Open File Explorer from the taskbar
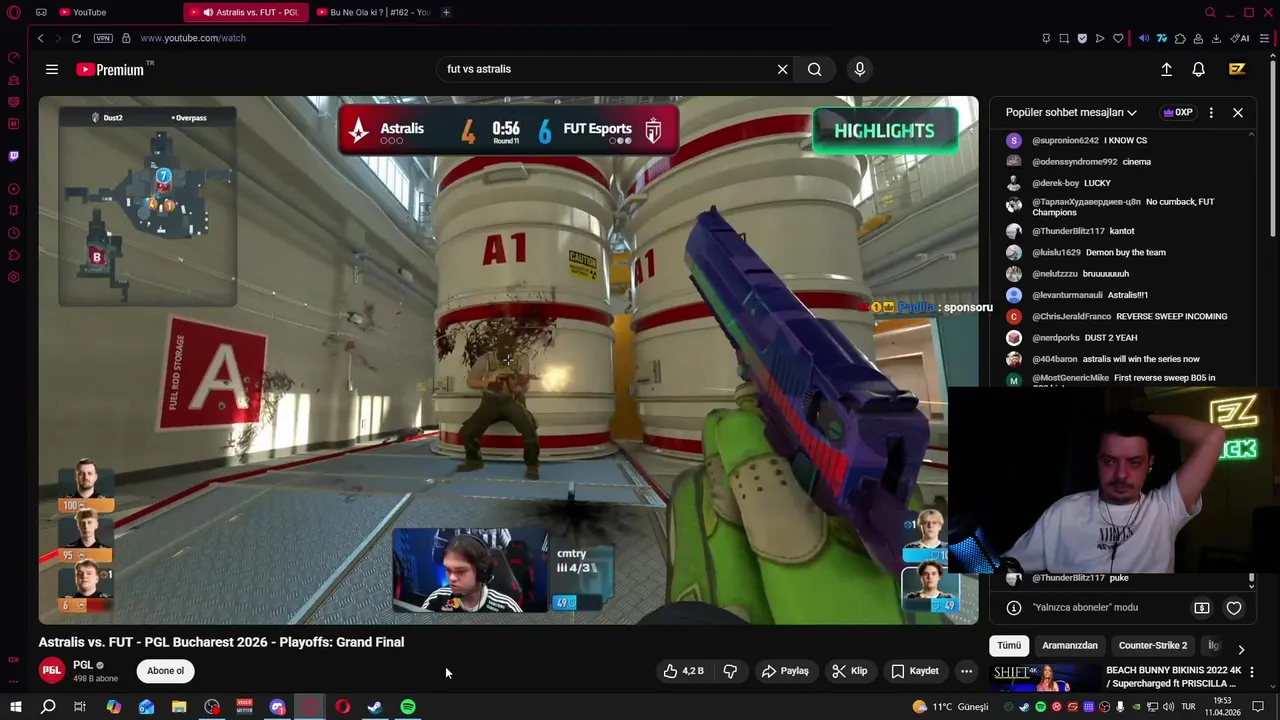This screenshot has height=720, width=1280. 179,707
